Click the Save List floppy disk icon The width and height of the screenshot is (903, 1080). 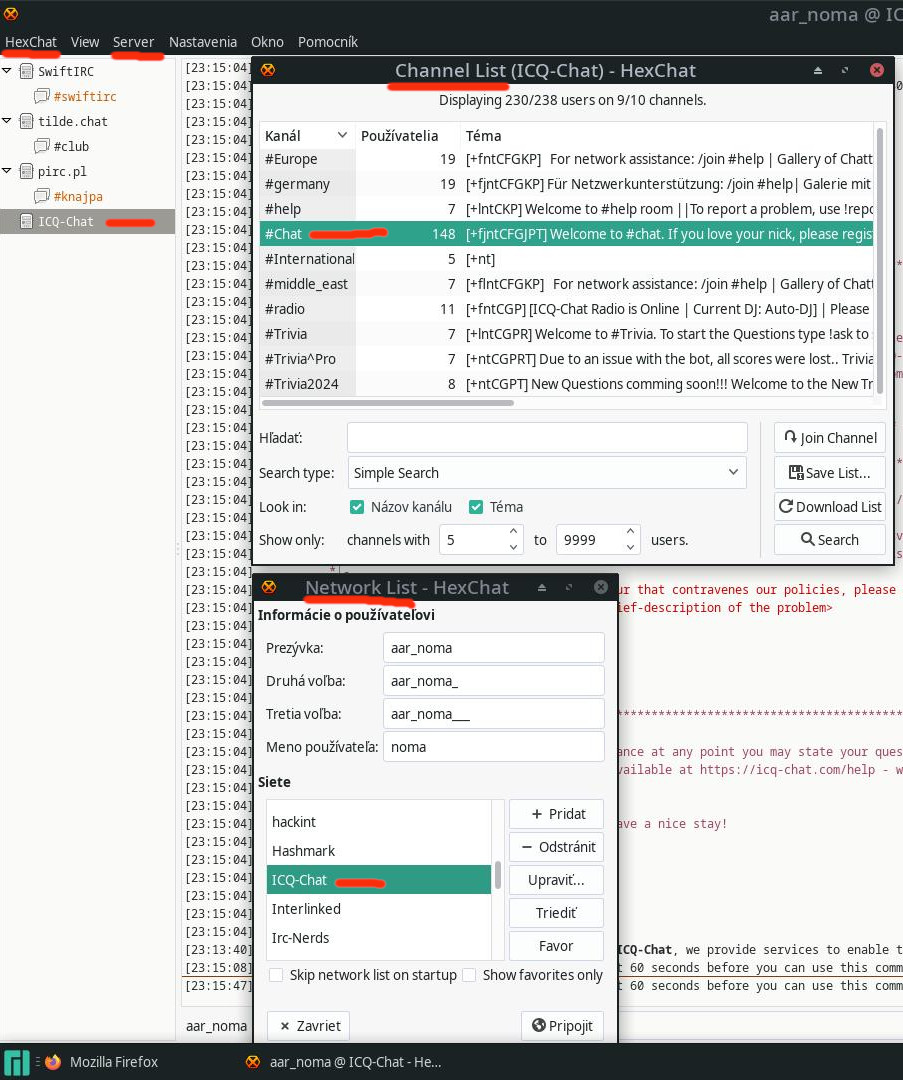click(x=796, y=473)
